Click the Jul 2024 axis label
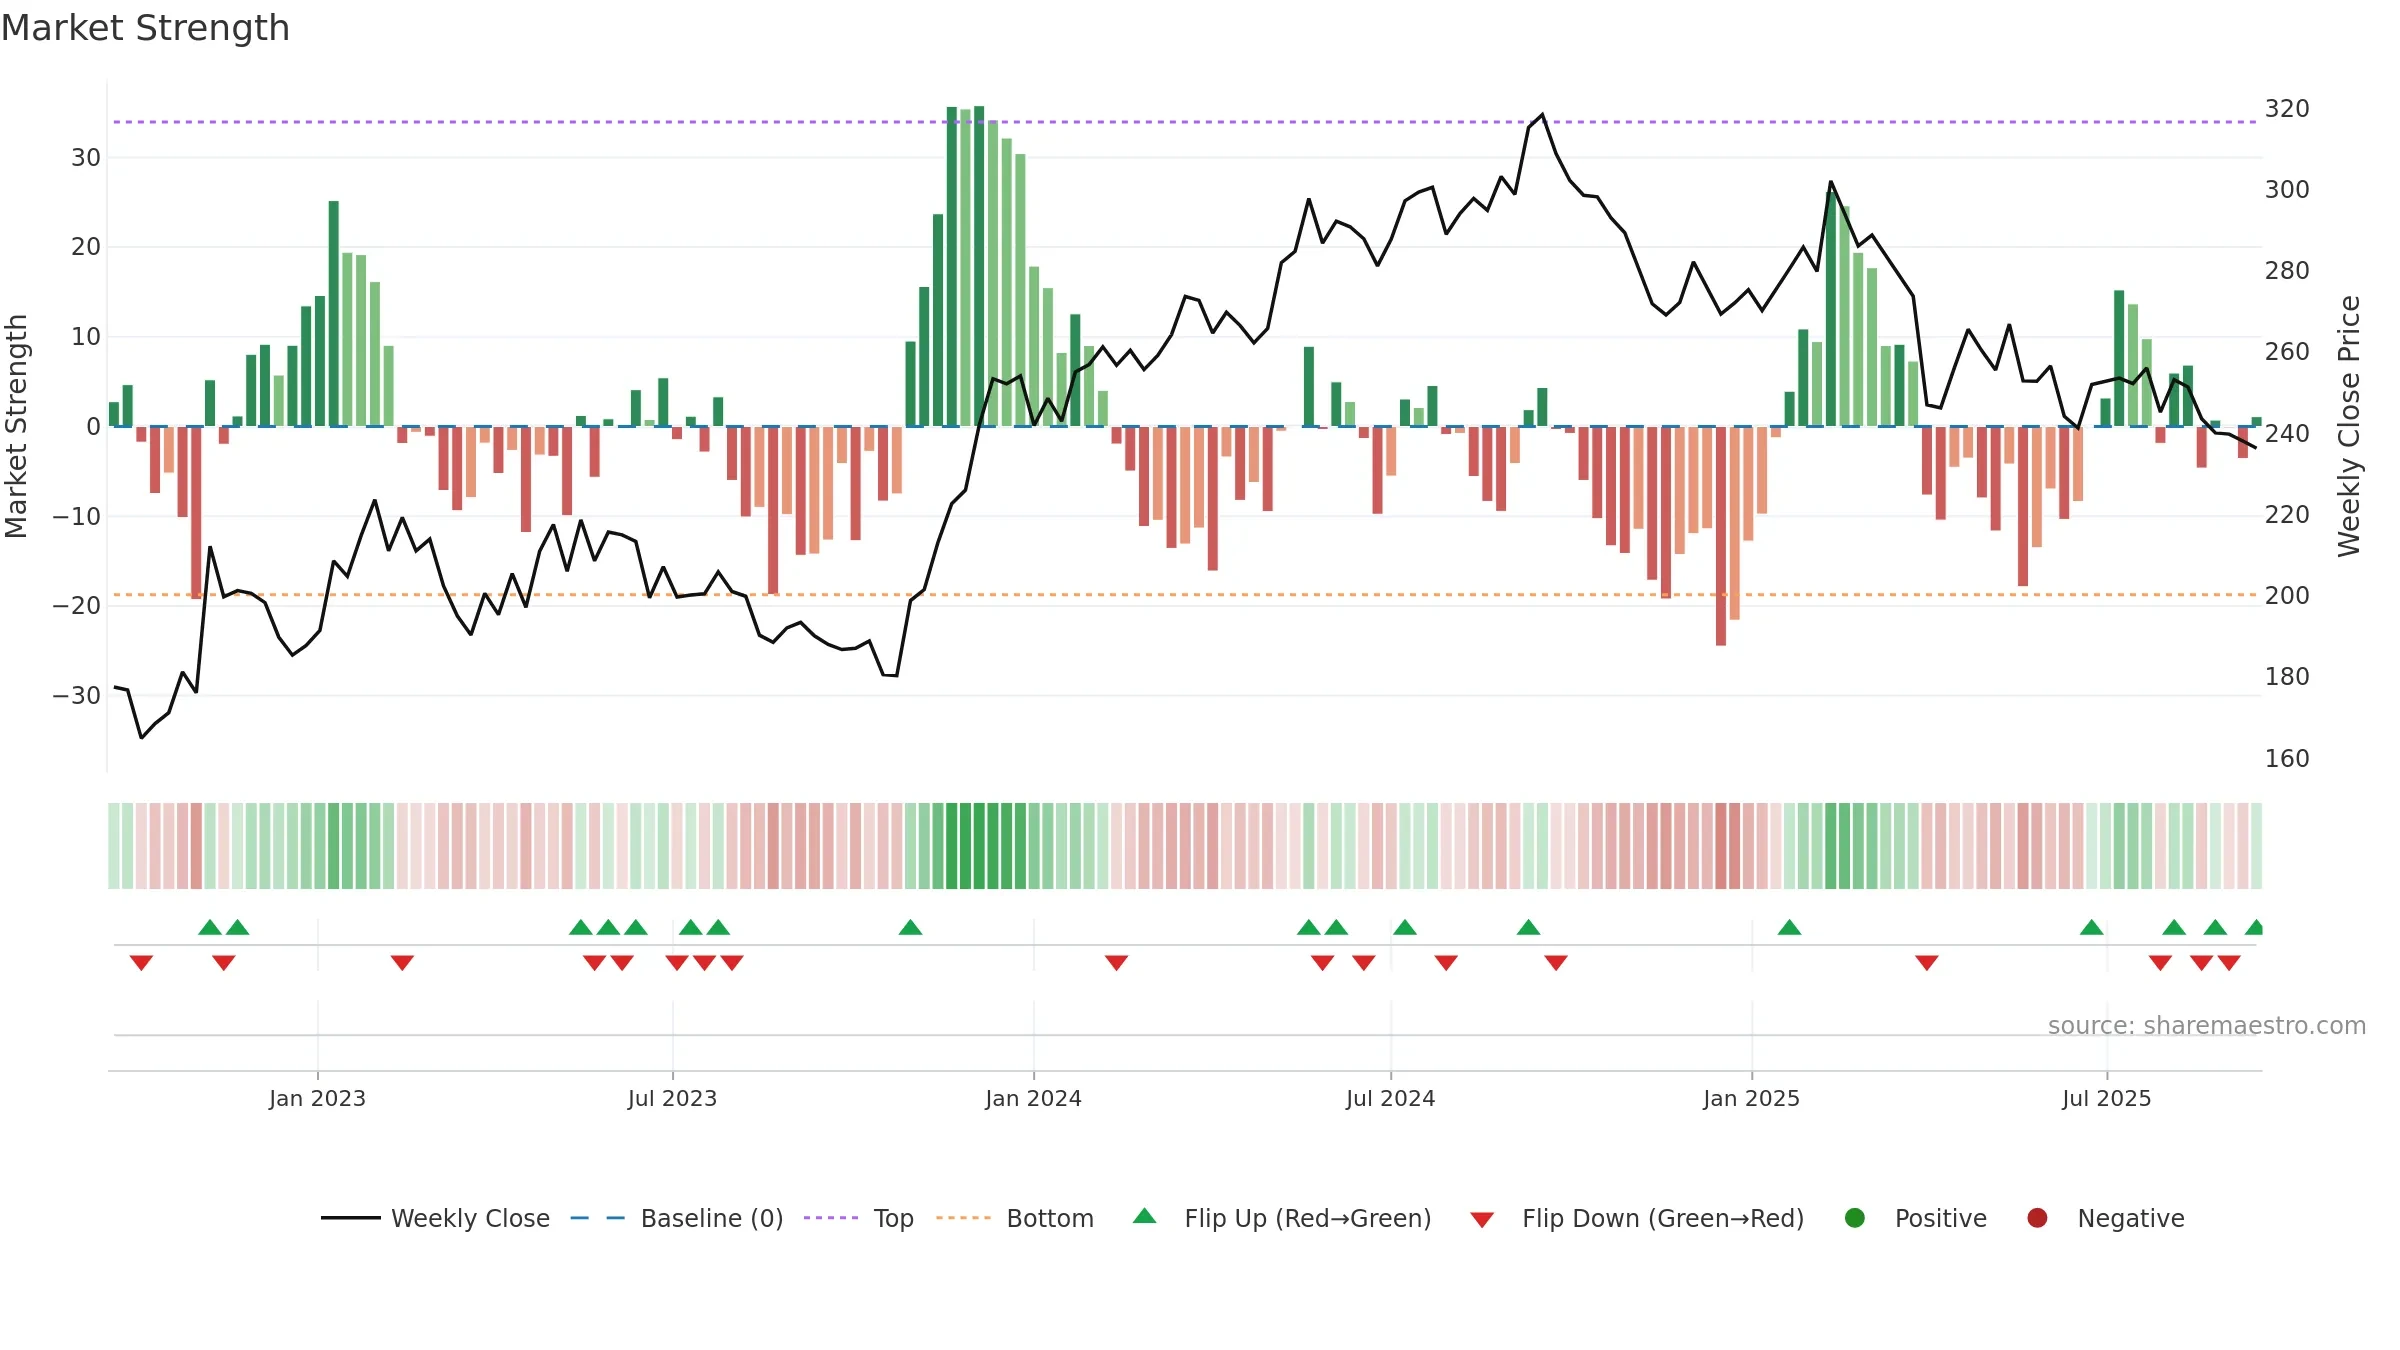 pyautogui.click(x=1390, y=1098)
